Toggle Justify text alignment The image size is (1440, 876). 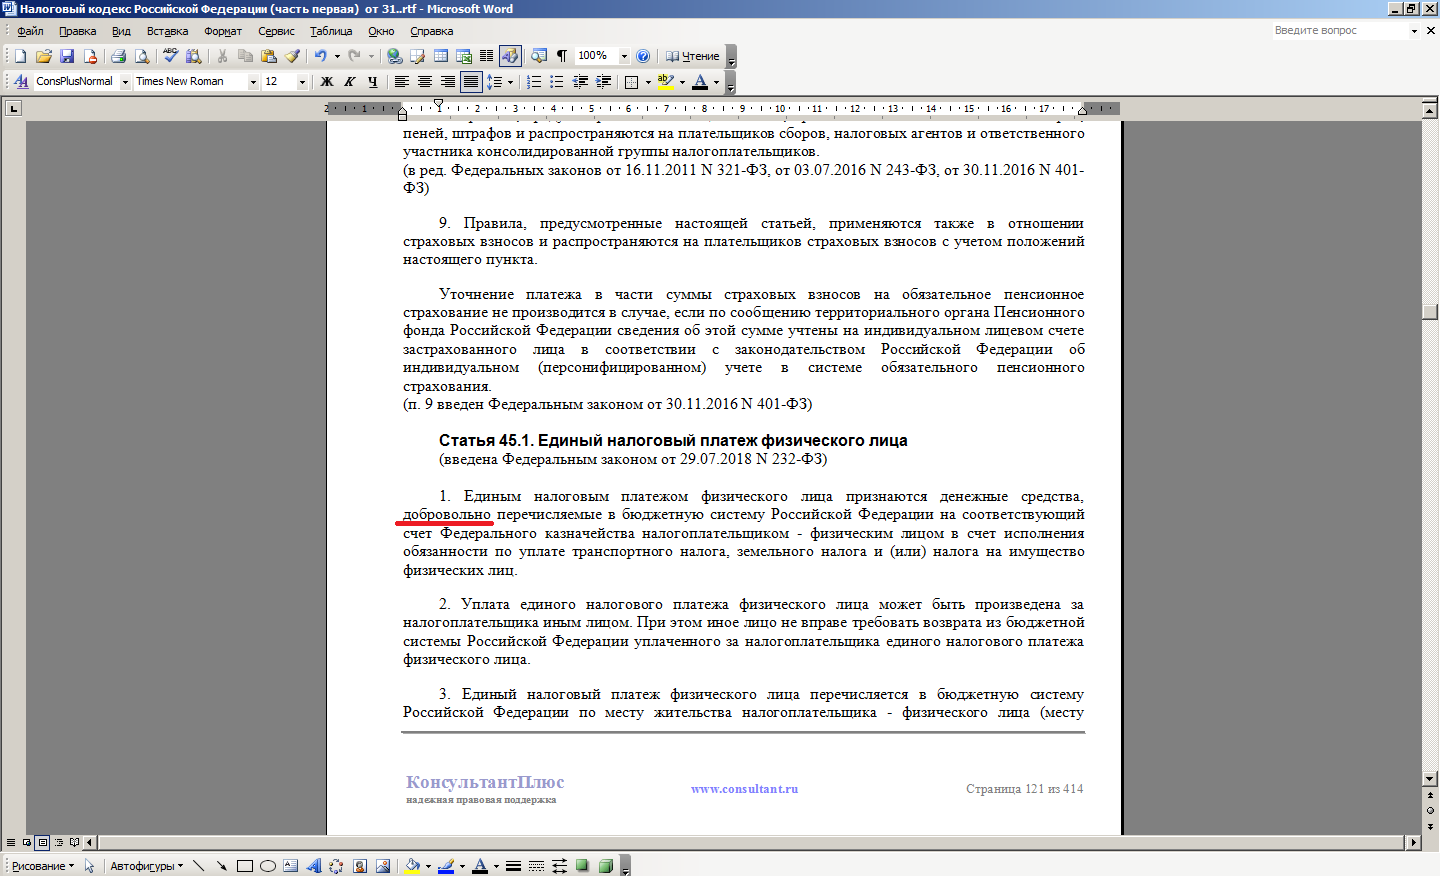tap(471, 82)
